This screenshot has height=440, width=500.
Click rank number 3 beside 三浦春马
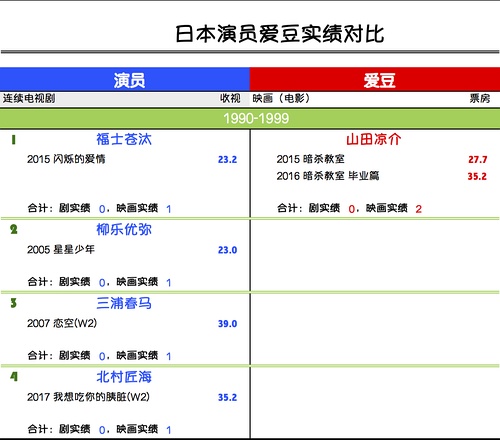point(13,303)
